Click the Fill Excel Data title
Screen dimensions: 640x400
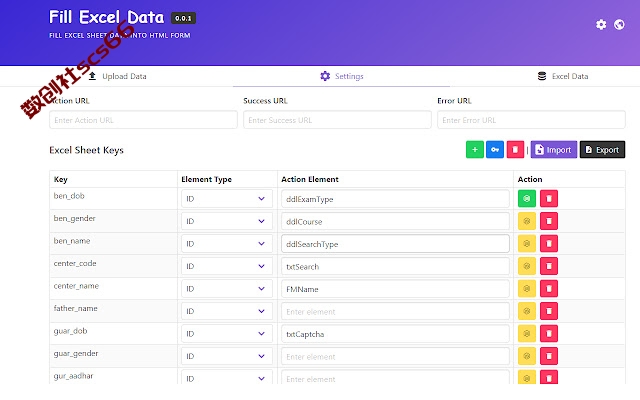[107, 17]
